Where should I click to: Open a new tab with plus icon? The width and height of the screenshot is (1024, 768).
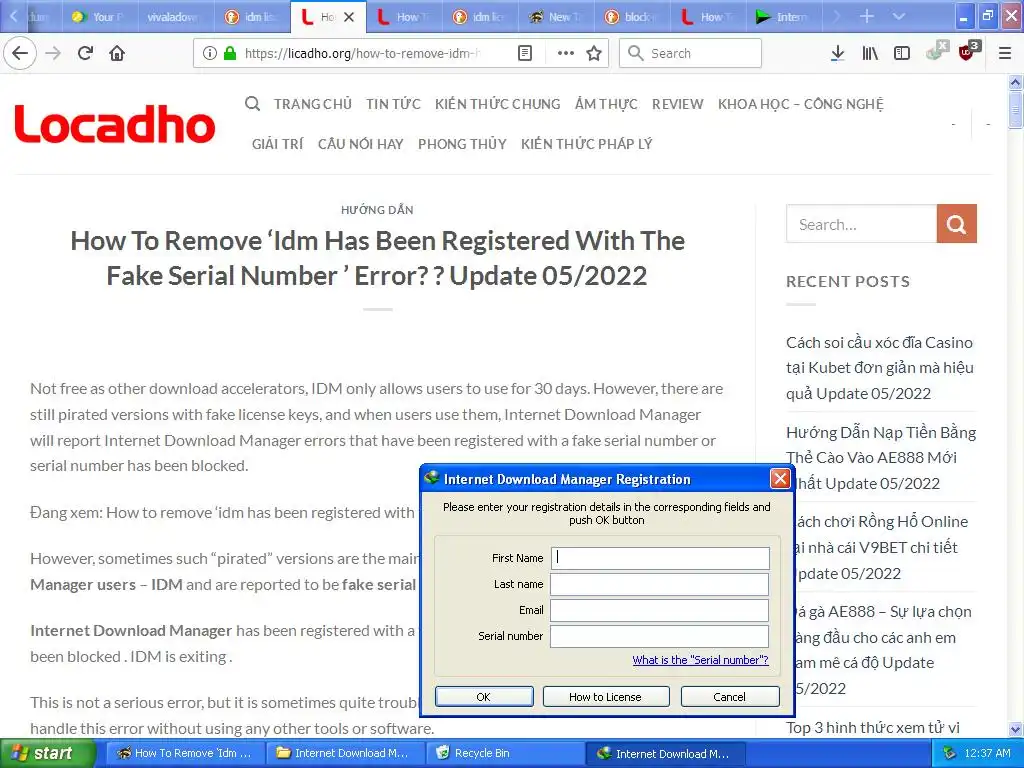(867, 16)
